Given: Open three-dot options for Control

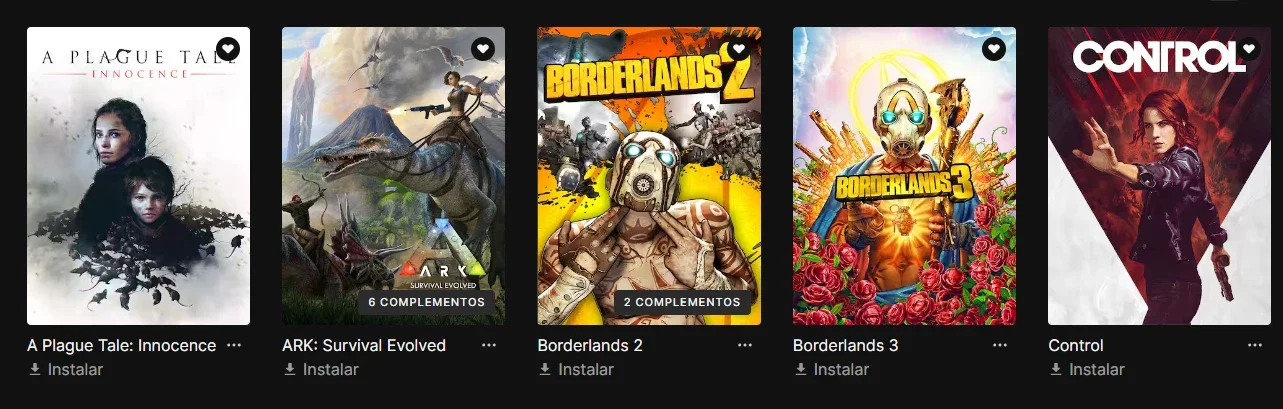Looking at the screenshot, I should coord(1255,345).
